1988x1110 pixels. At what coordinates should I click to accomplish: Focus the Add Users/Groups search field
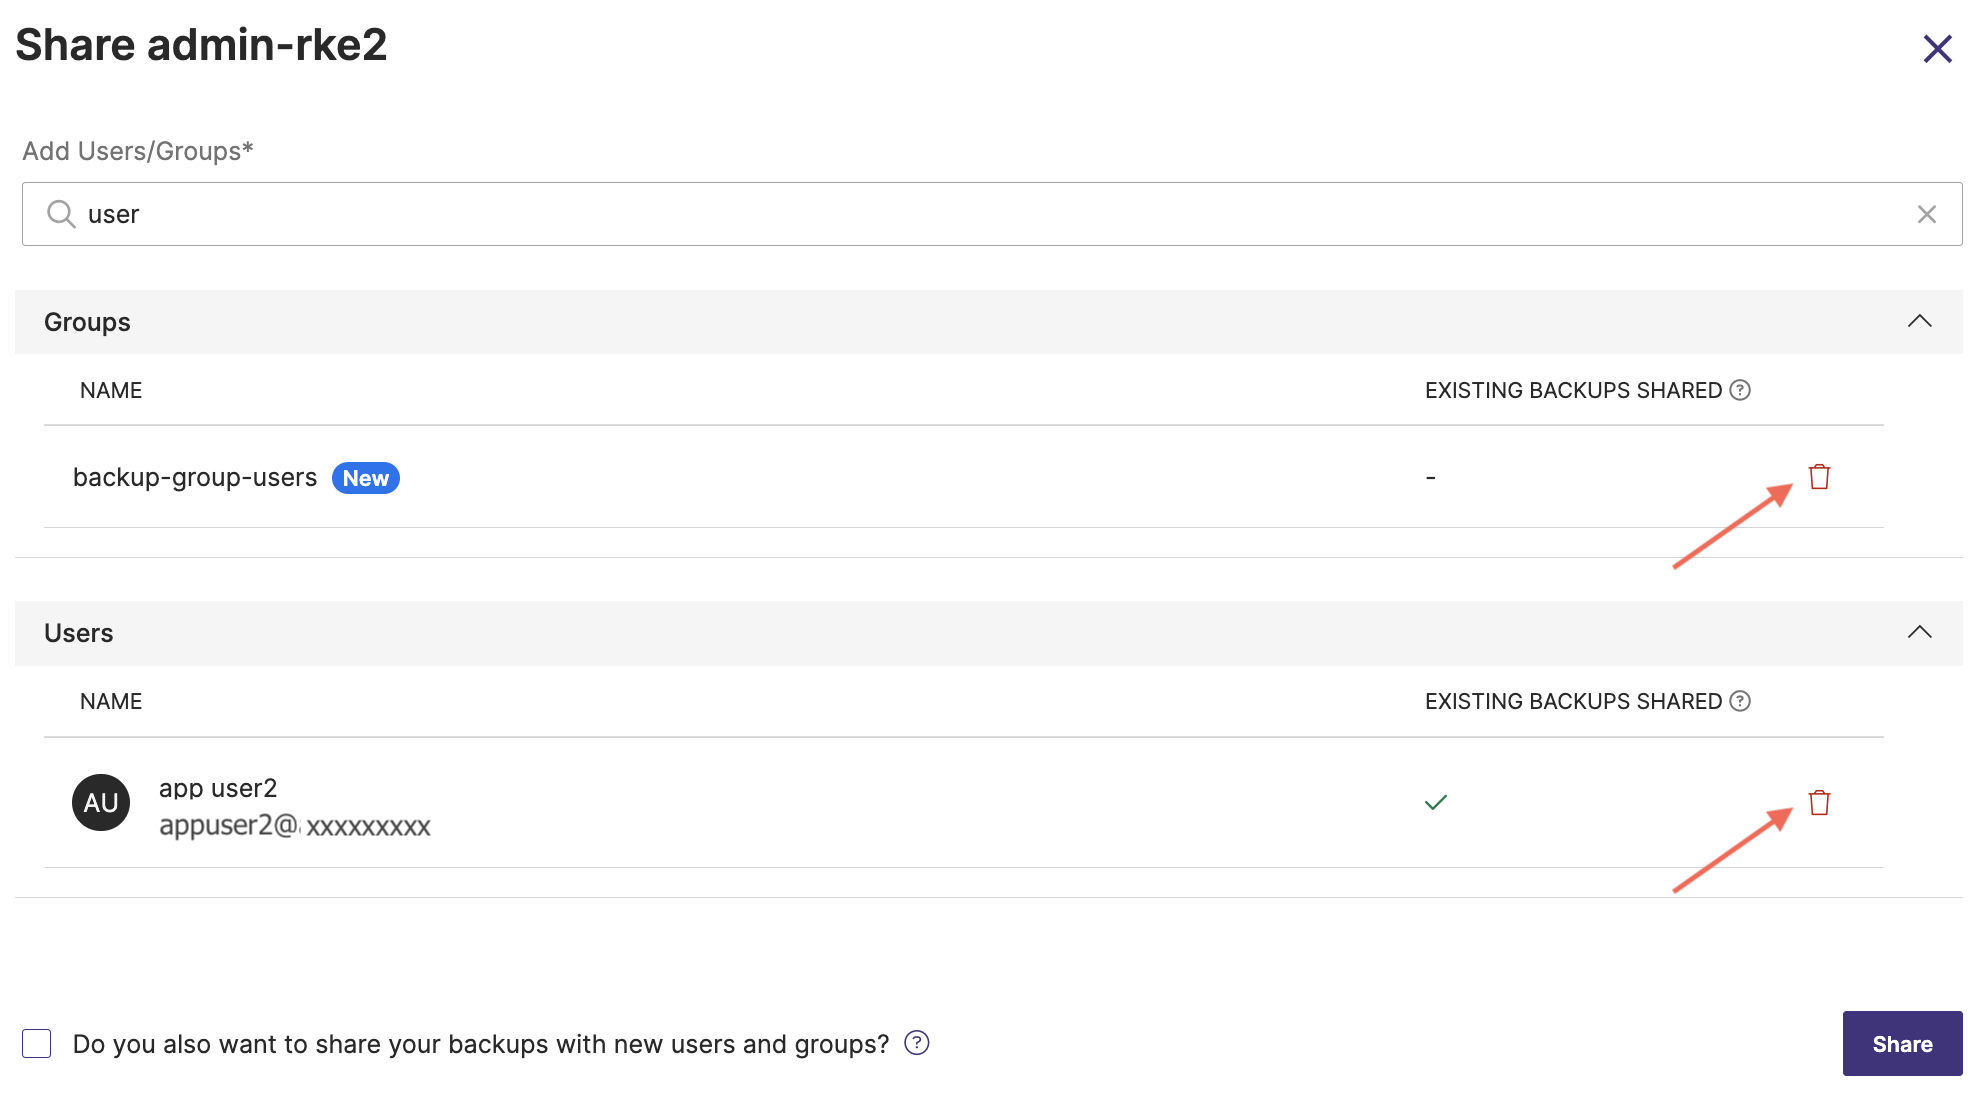tap(990, 214)
